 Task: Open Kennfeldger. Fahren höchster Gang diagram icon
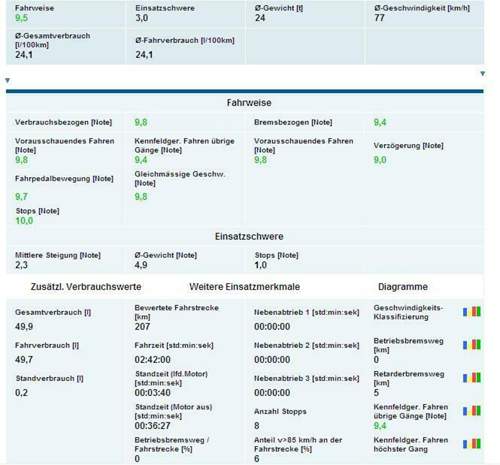coord(472,444)
